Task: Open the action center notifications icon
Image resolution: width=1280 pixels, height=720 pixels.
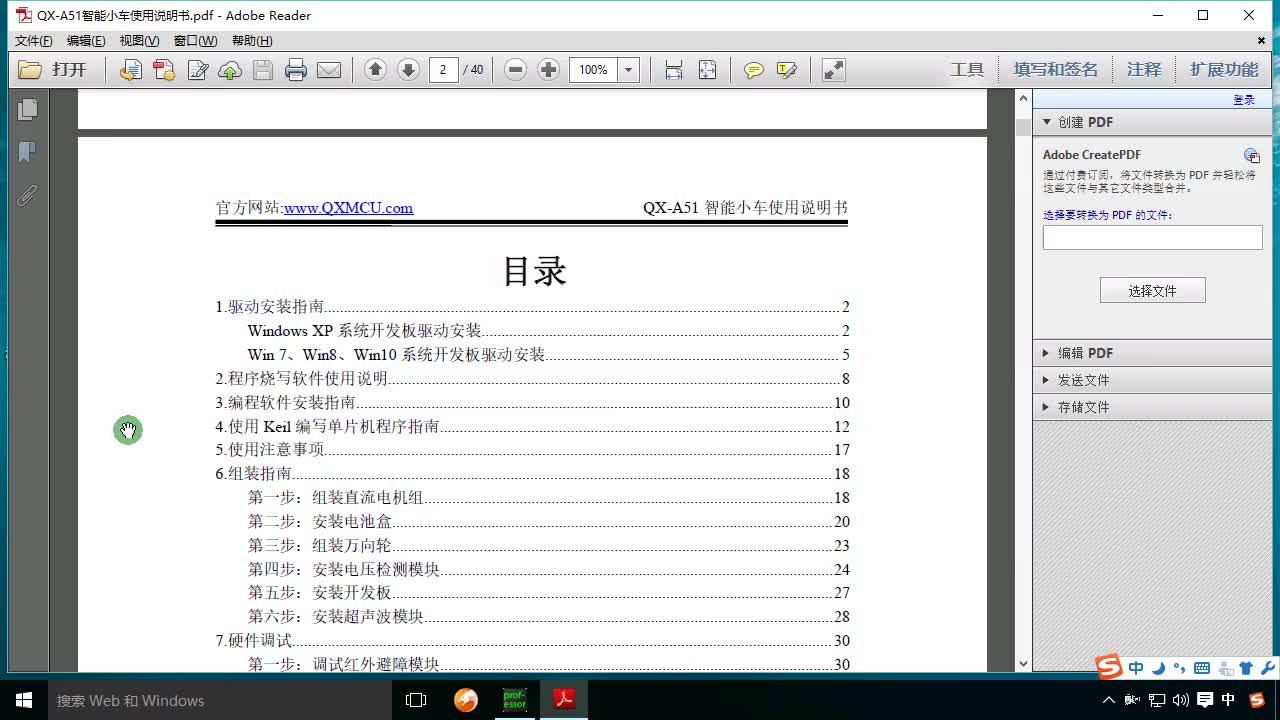Action: click(1205, 700)
